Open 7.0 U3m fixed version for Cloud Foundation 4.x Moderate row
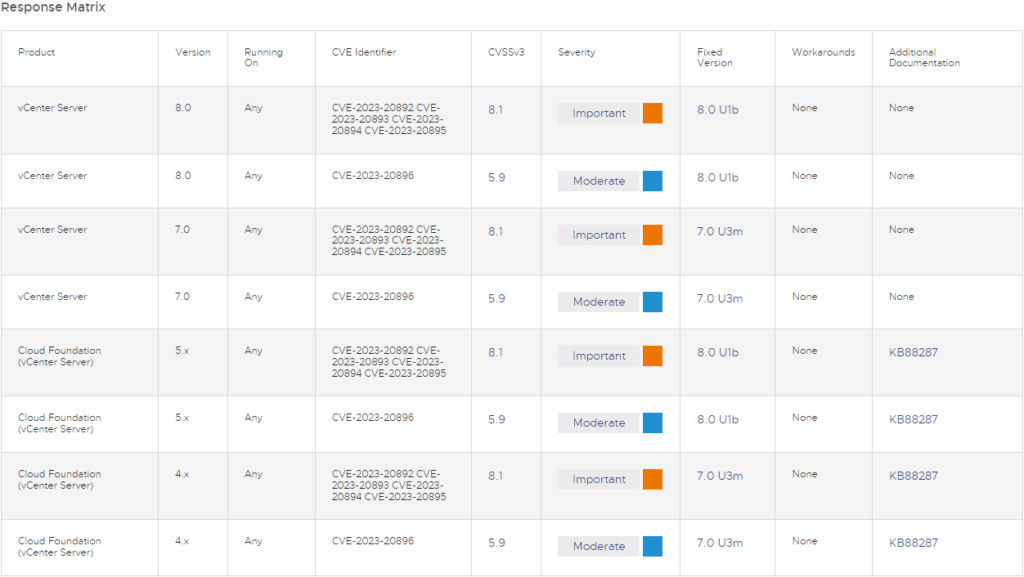This screenshot has width=1024, height=577. click(x=720, y=543)
